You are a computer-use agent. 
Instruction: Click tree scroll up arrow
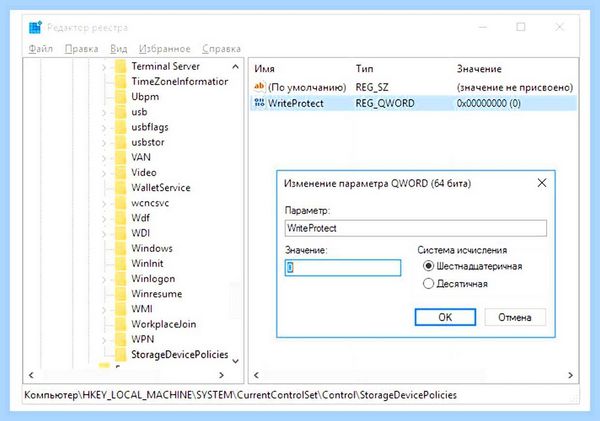[x=236, y=67]
